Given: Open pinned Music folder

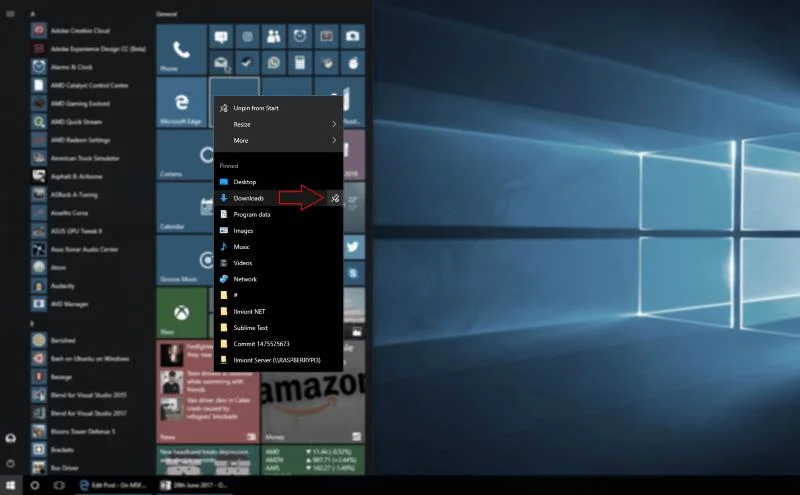Looking at the screenshot, I should click(x=278, y=246).
